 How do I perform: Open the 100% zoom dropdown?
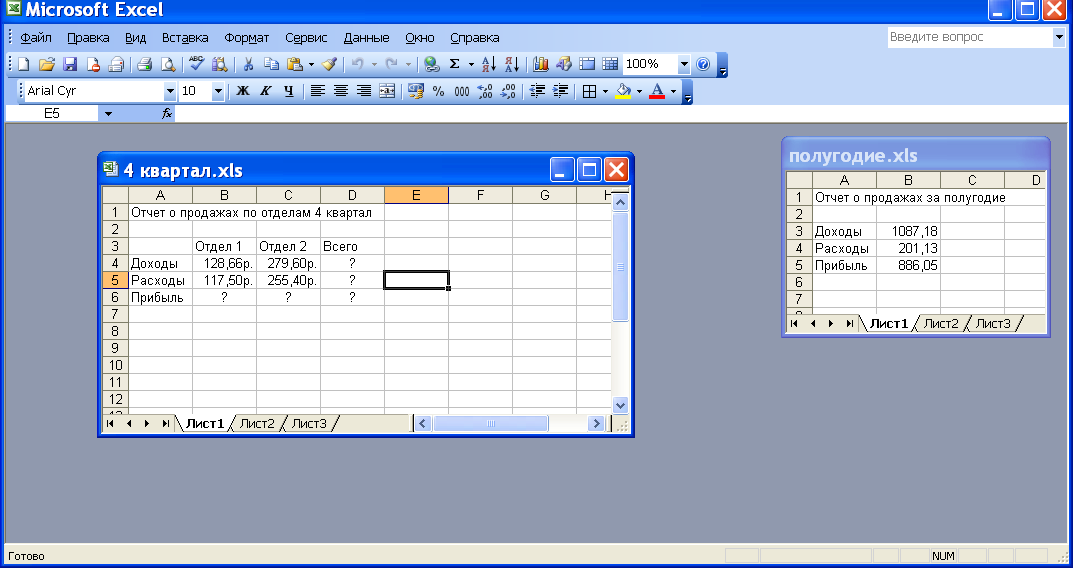click(x=684, y=64)
